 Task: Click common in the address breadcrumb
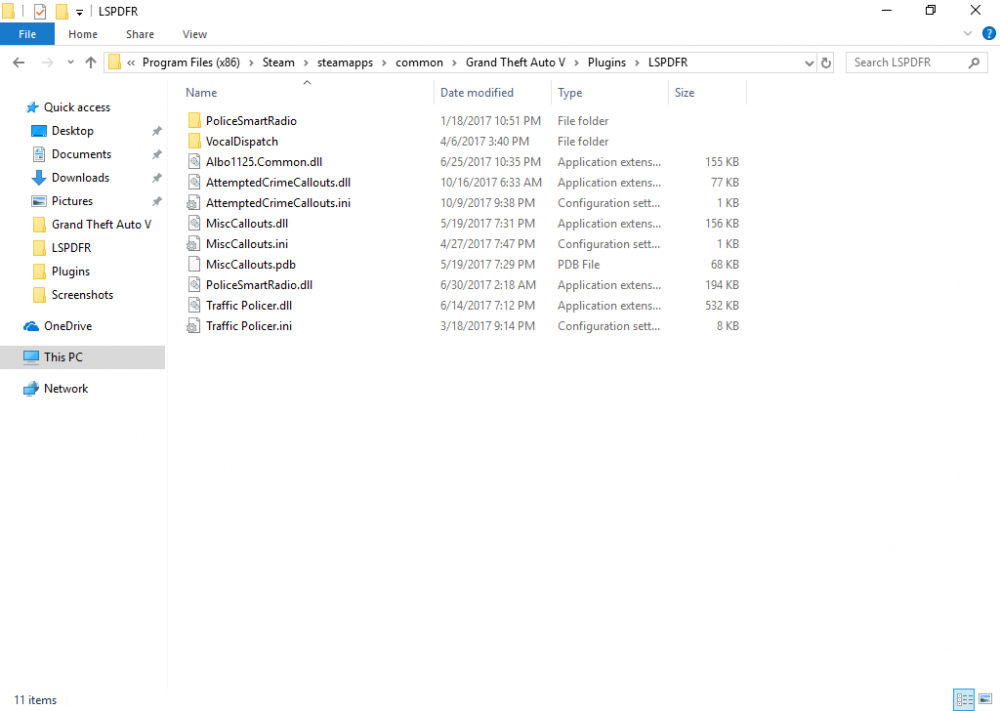pos(419,62)
